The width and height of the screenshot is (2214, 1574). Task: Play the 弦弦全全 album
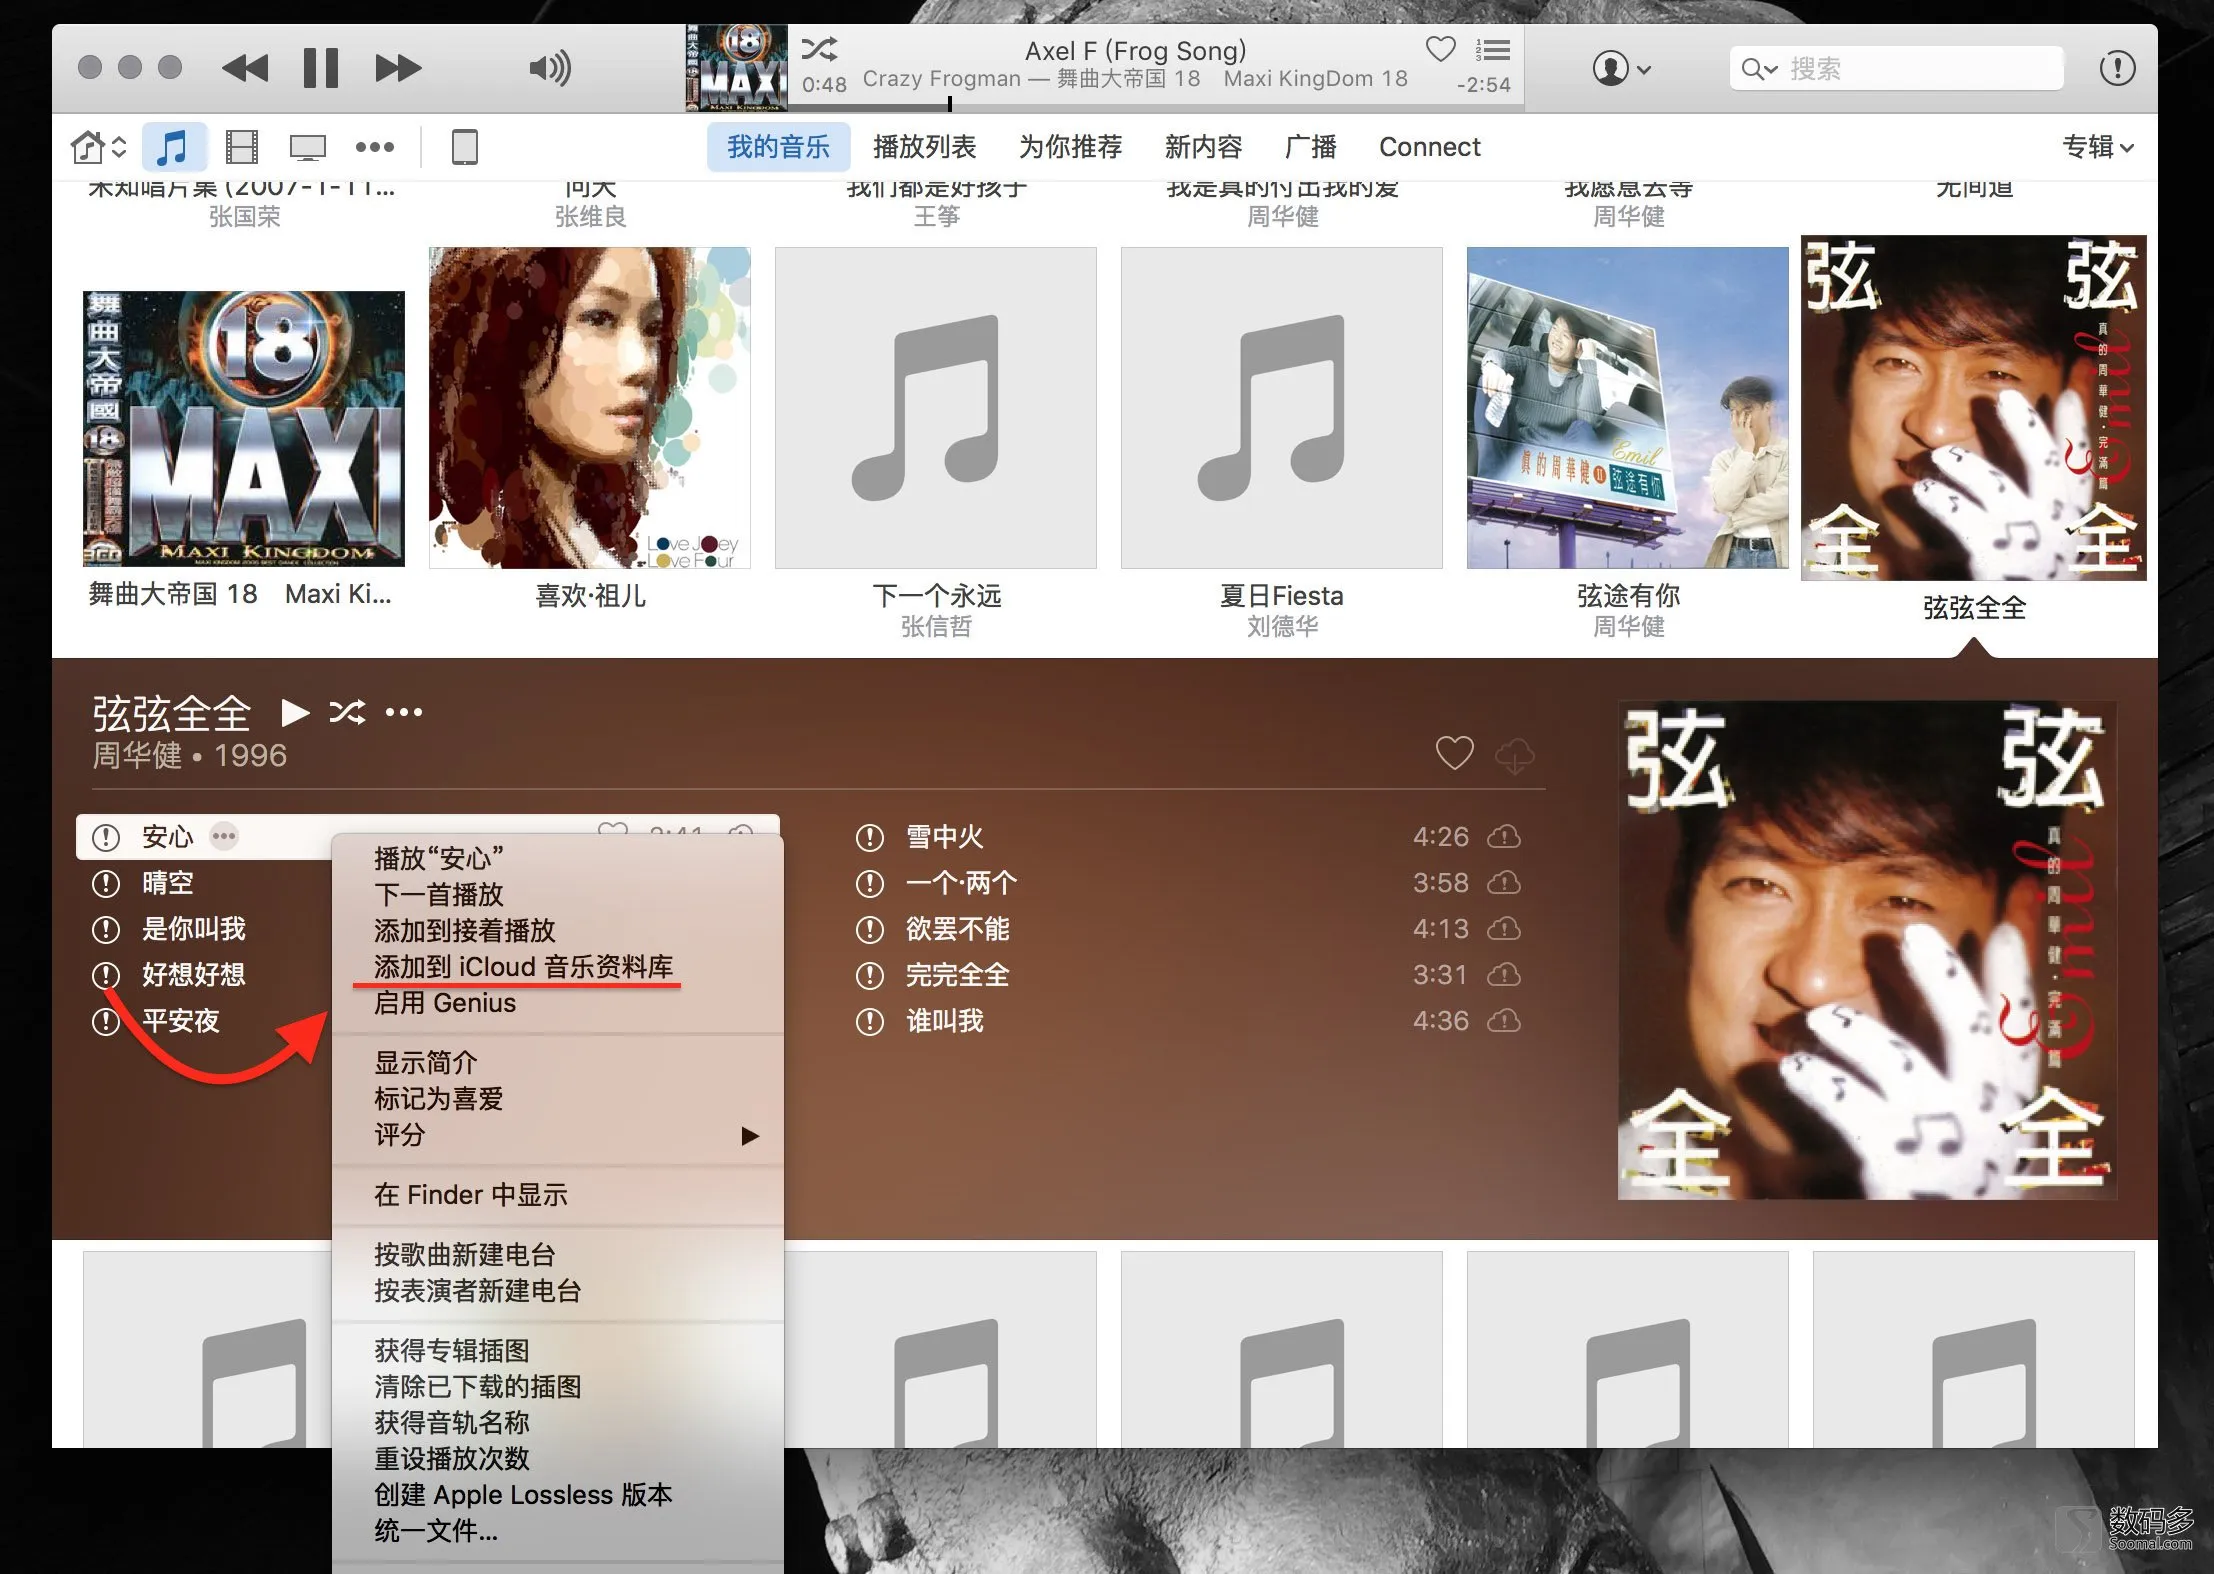[x=295, y=713]
